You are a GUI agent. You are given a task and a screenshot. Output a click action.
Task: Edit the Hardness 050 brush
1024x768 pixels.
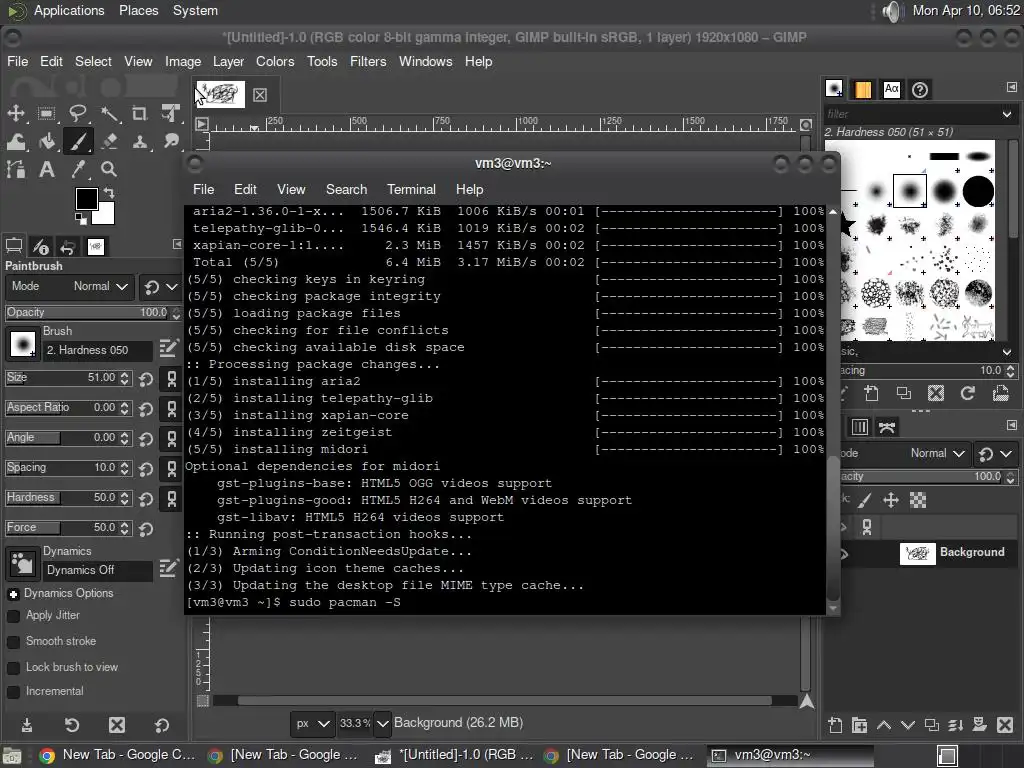(168, 348)
